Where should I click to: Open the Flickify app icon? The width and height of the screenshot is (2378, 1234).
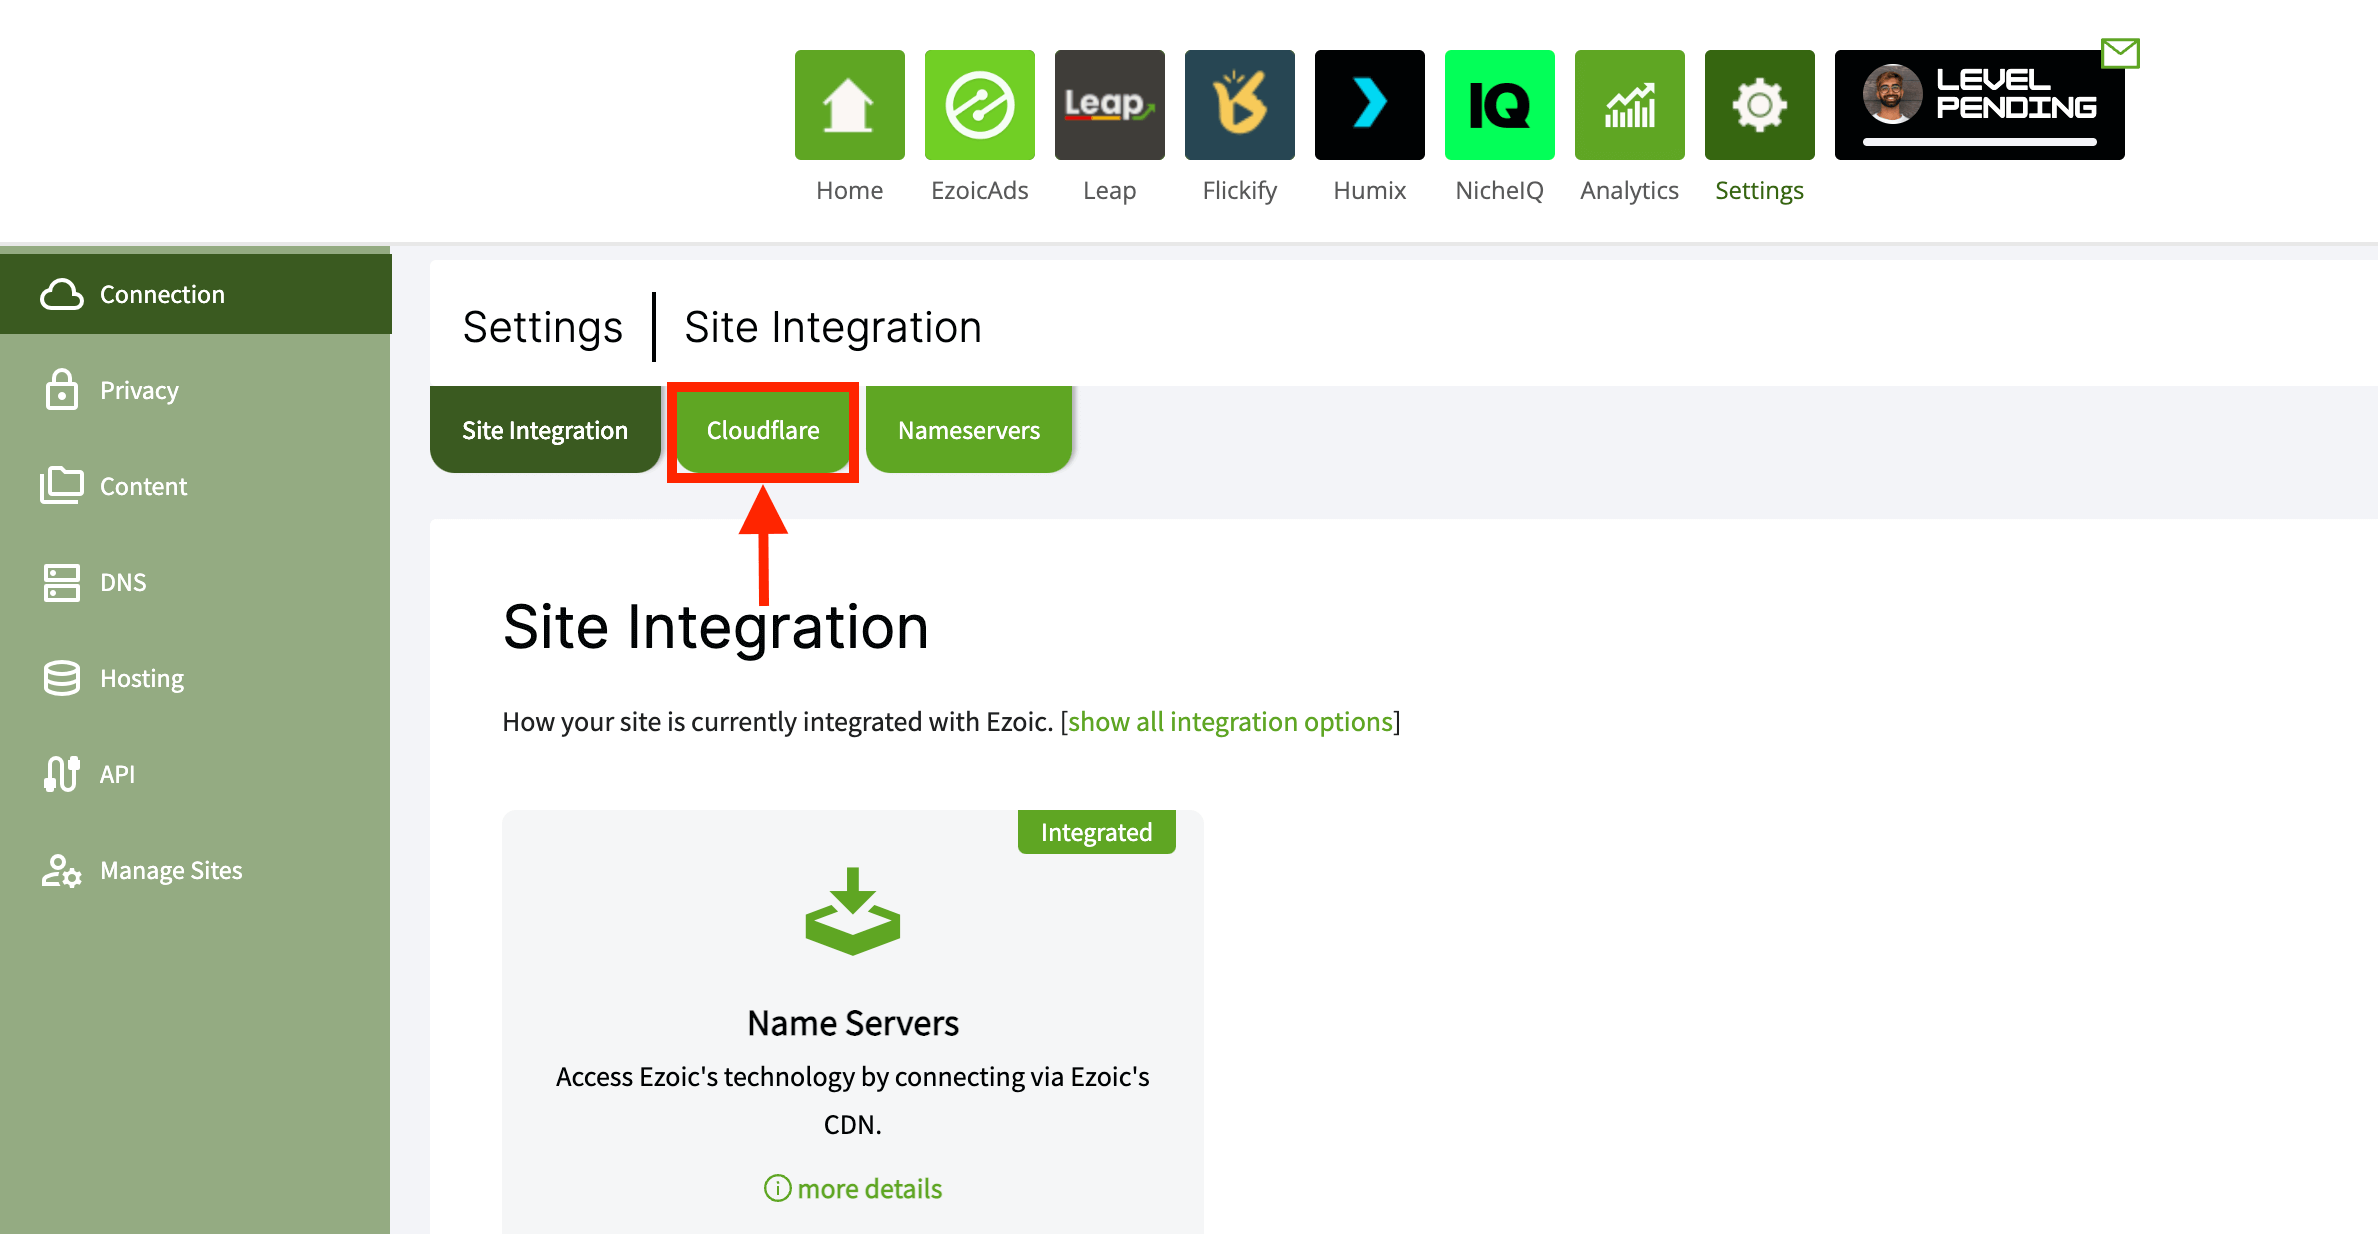click(1239, 105)
